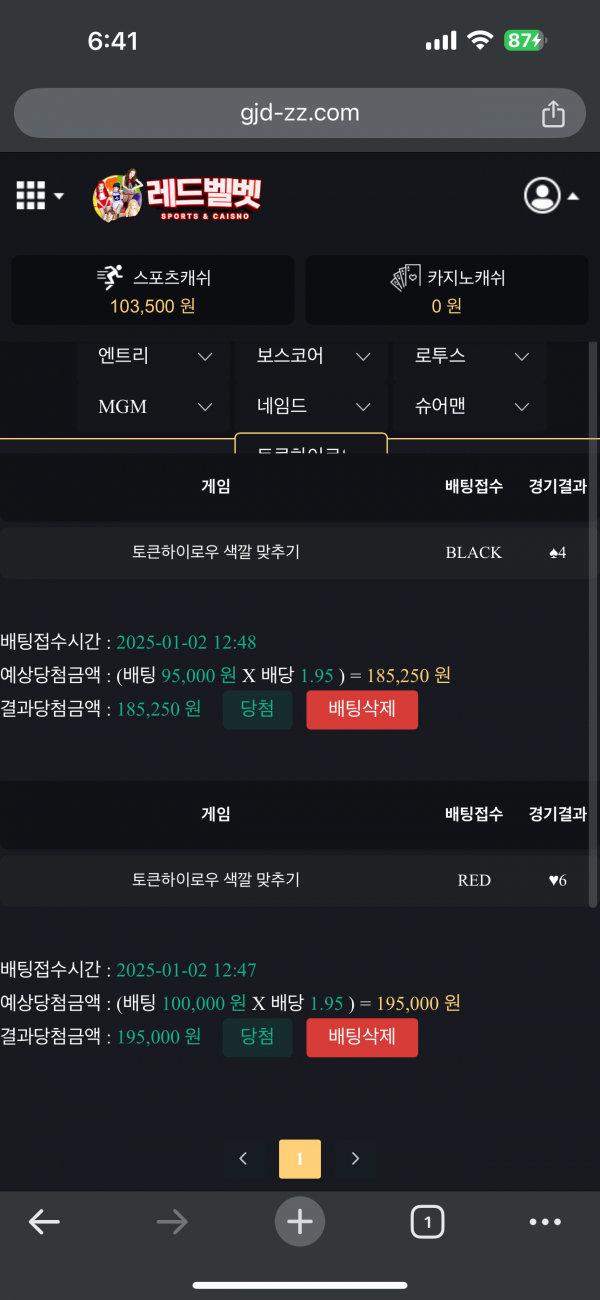This screenshot has width=600, height=1300.
Task: Go back with the browser back arrow
Action: click(x=44, y=1221)
